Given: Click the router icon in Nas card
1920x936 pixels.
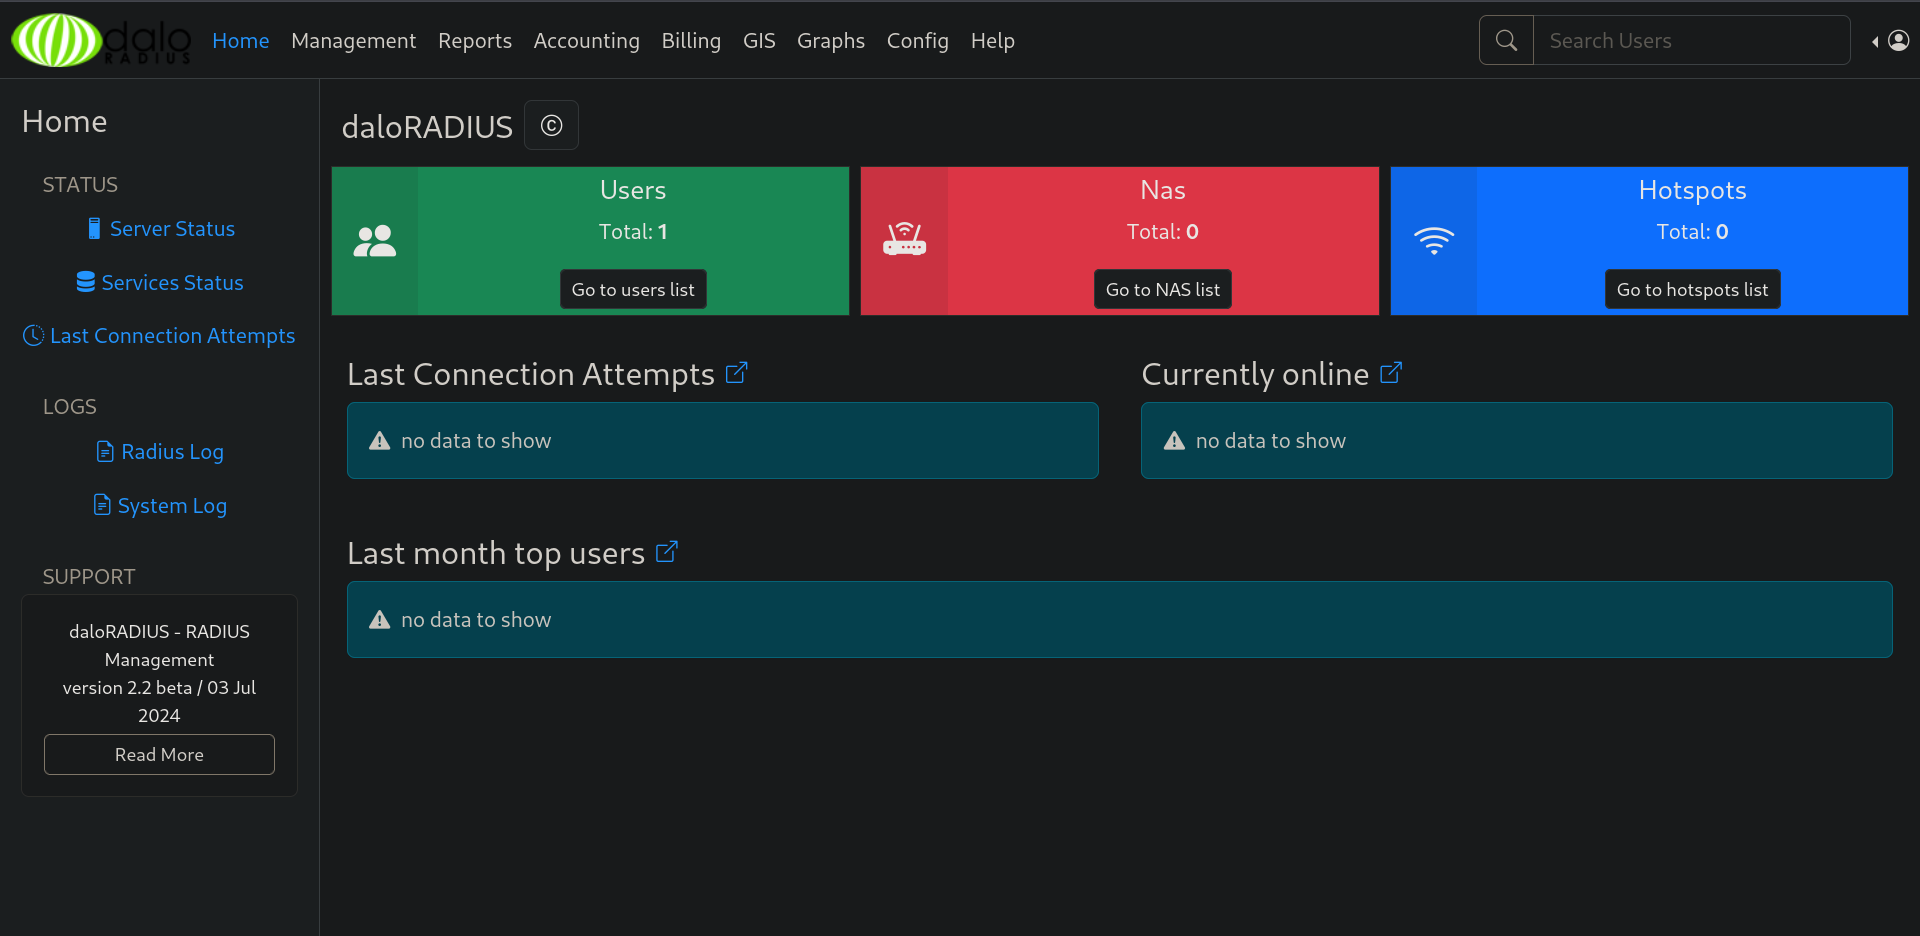Looking at the screenshot, I should click(x=905, y=239).
